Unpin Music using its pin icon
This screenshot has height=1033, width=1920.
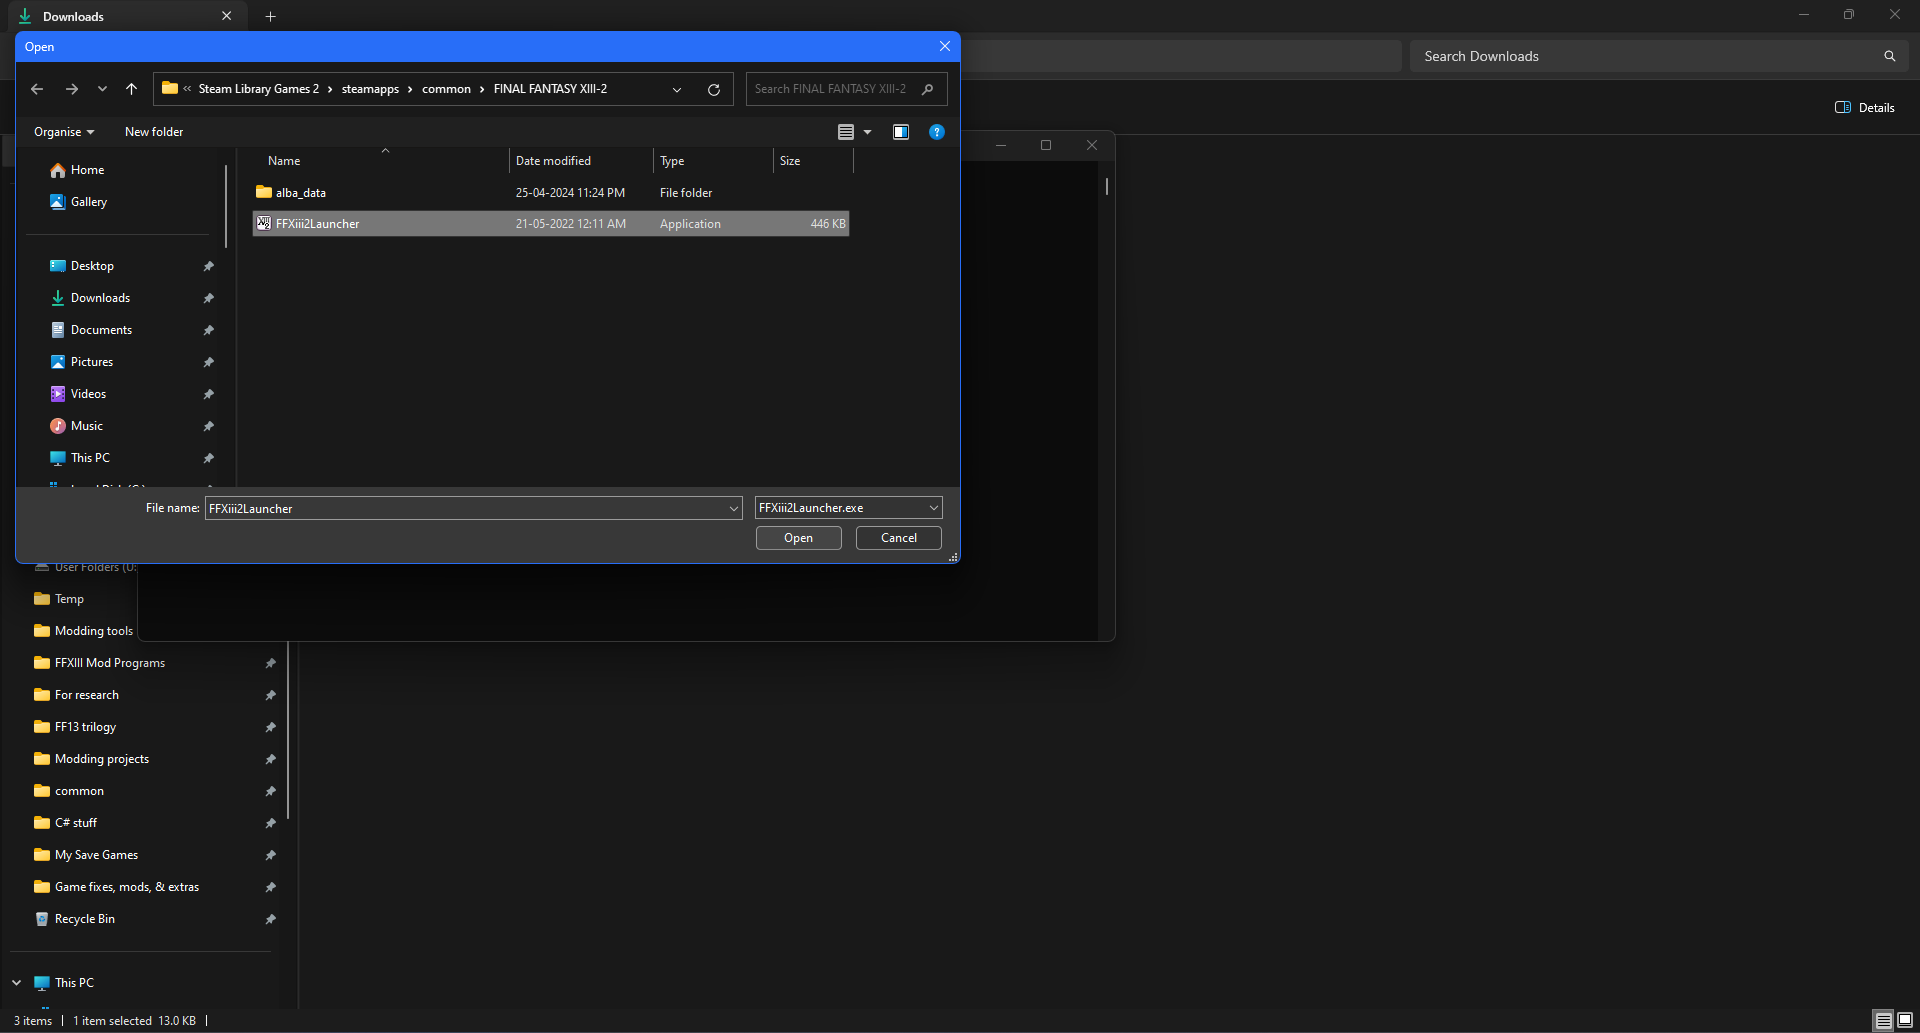click(209, 426)
